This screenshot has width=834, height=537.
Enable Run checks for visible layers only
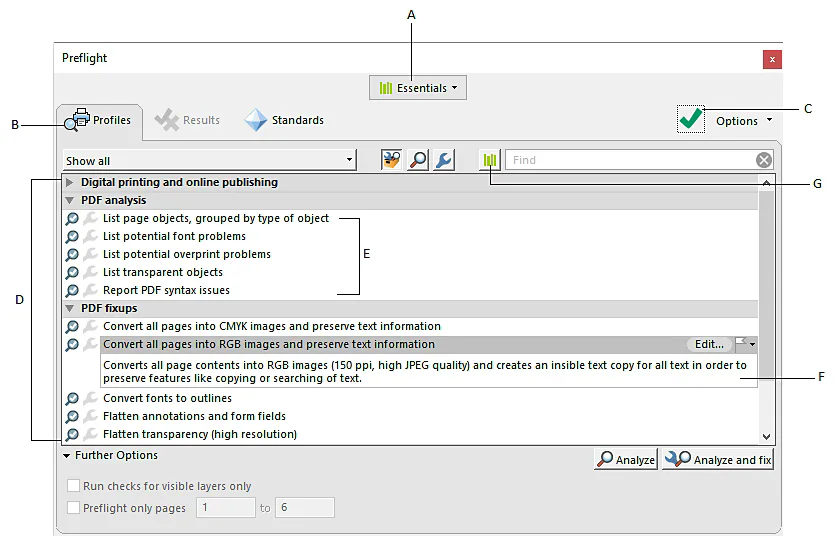[73, 486]
